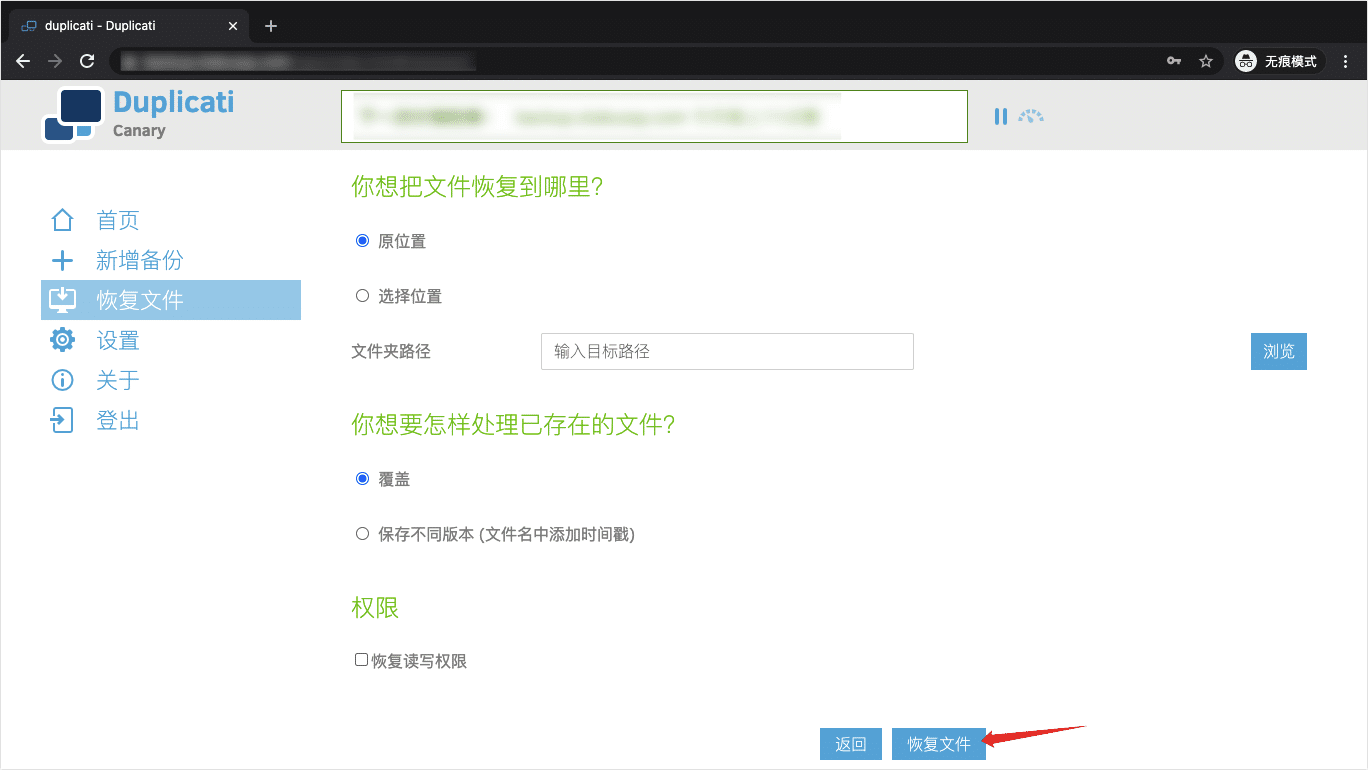
Task: Click the 无痕模式 incognito indicator
Action: tap(1278, 61)
